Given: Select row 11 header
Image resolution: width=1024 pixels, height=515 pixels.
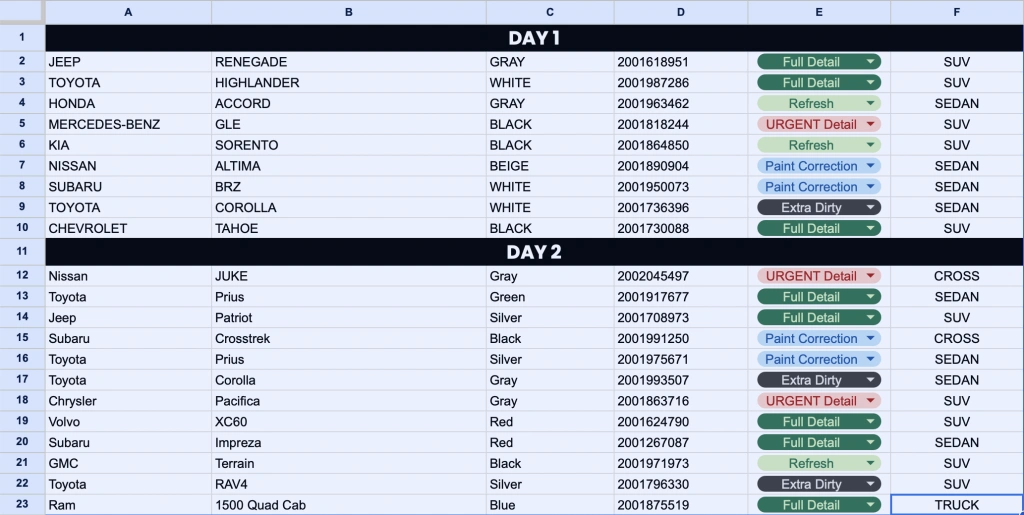Looking at the screenshot, I should [x=22, y=252].
